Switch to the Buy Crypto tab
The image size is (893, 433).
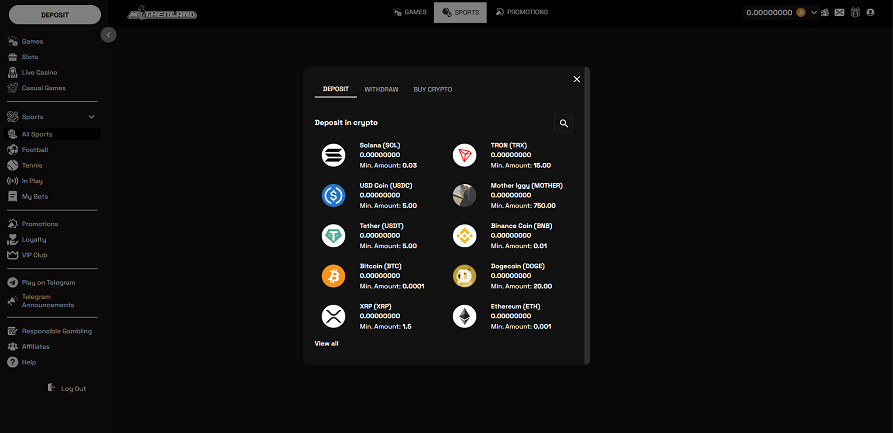432,89
